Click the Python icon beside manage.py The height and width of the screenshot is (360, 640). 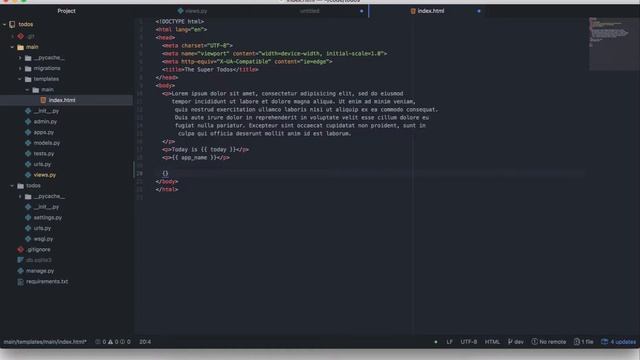pyautogui.click(x=20, y=271)
